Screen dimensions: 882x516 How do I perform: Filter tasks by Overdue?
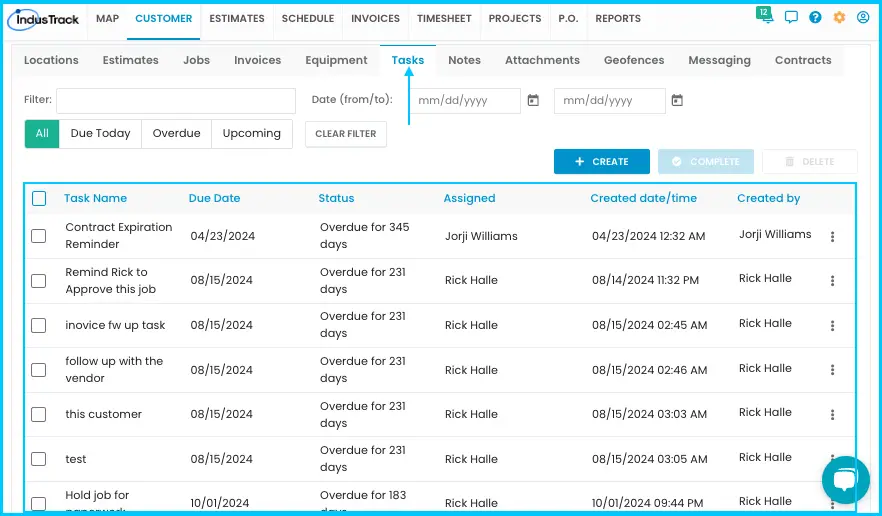click(177, 133)
